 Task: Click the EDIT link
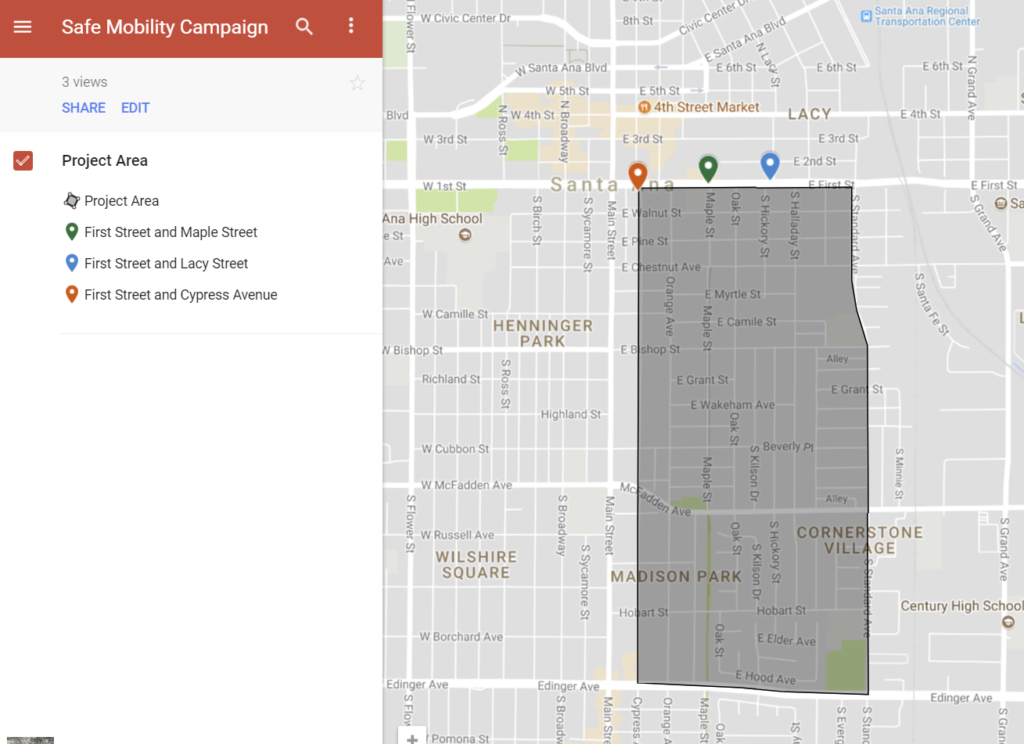click(135, 108)
